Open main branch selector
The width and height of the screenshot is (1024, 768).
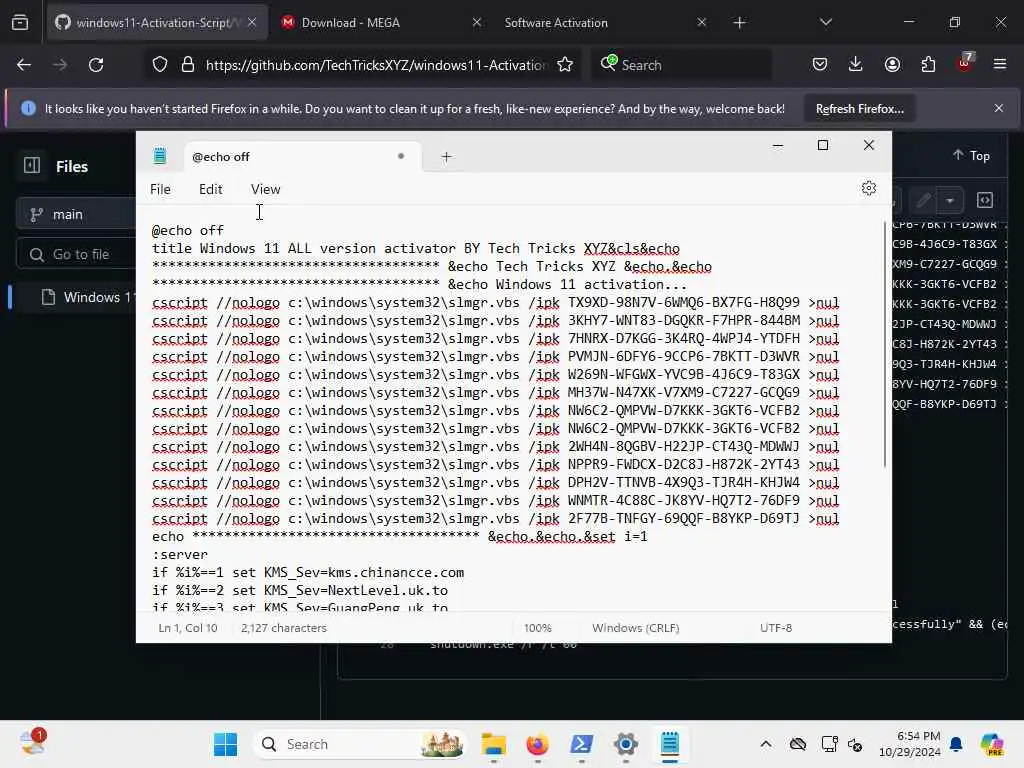tap(76, 214)
